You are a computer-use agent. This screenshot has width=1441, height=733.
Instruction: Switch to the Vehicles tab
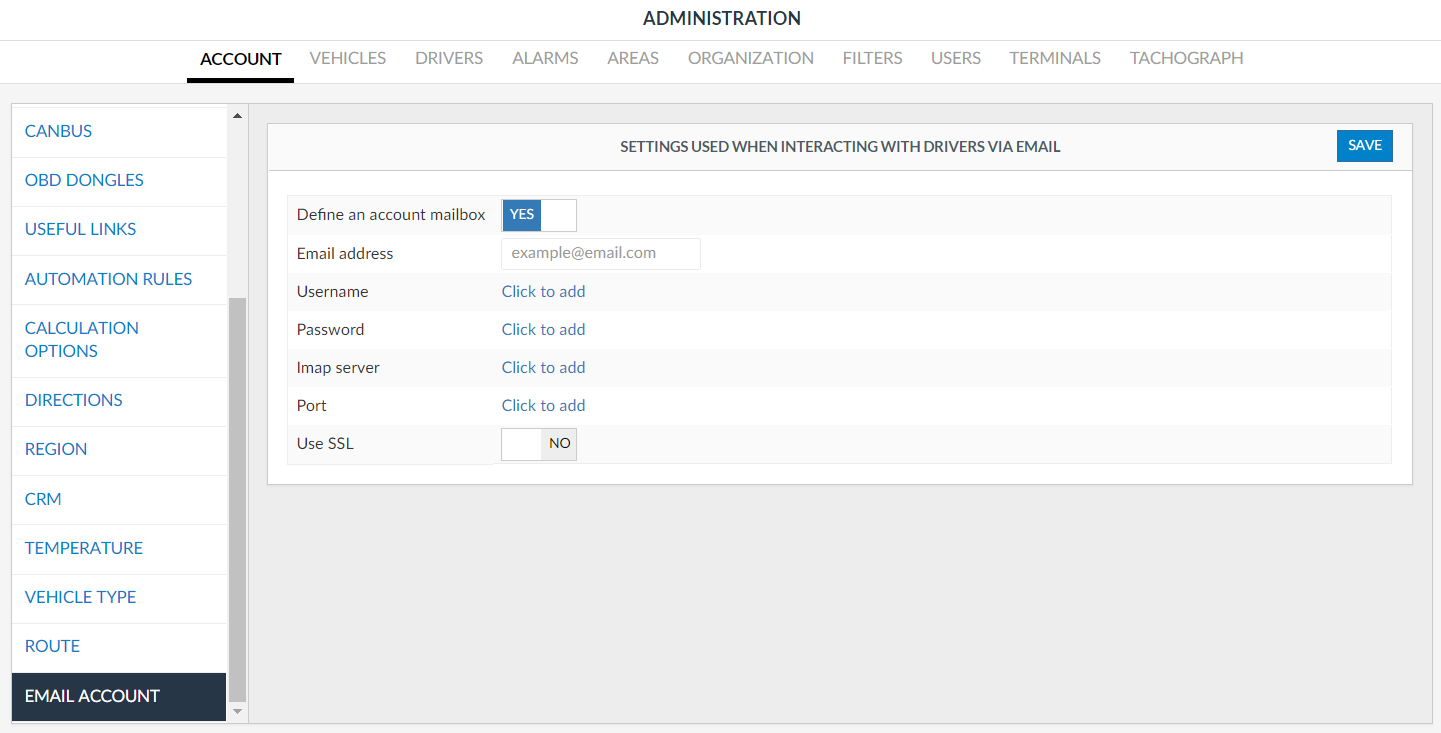pyautogui.click(x=347, y=58)
